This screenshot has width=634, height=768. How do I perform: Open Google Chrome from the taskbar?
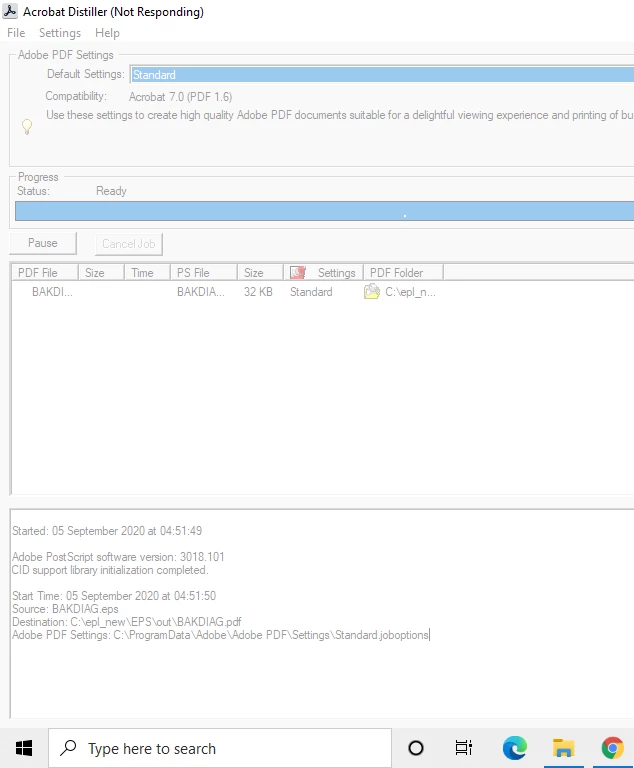[x=612, y=748]
